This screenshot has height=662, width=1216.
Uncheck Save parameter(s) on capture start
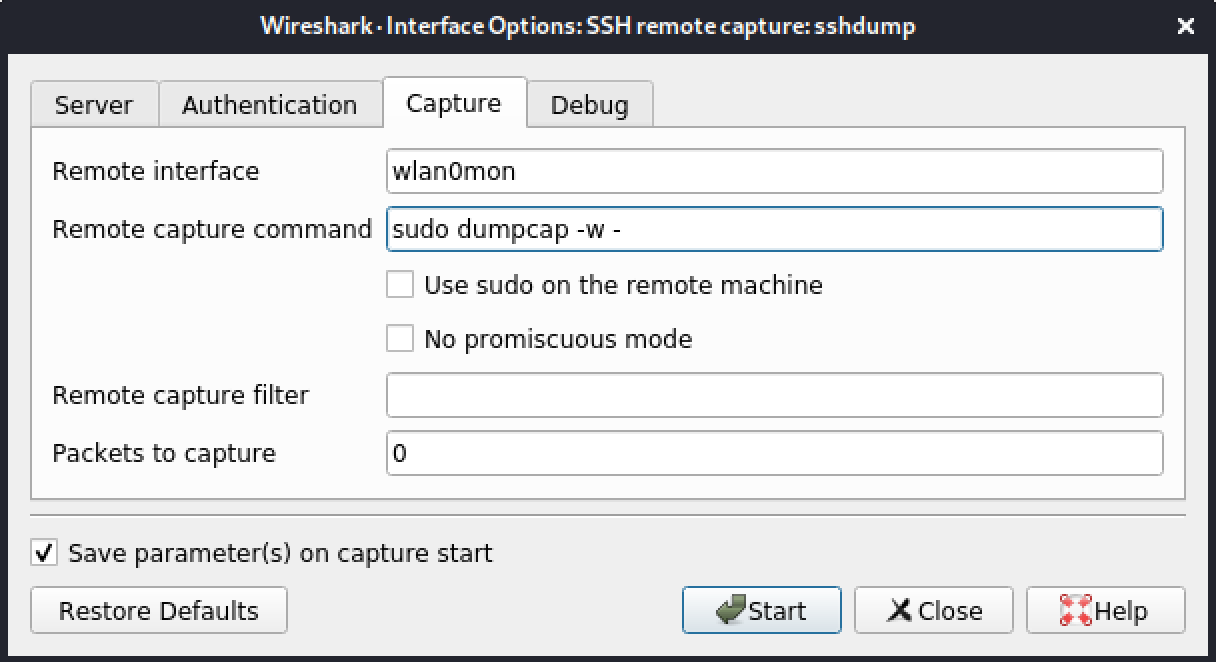pyautogui.click(x=44, y=553)
